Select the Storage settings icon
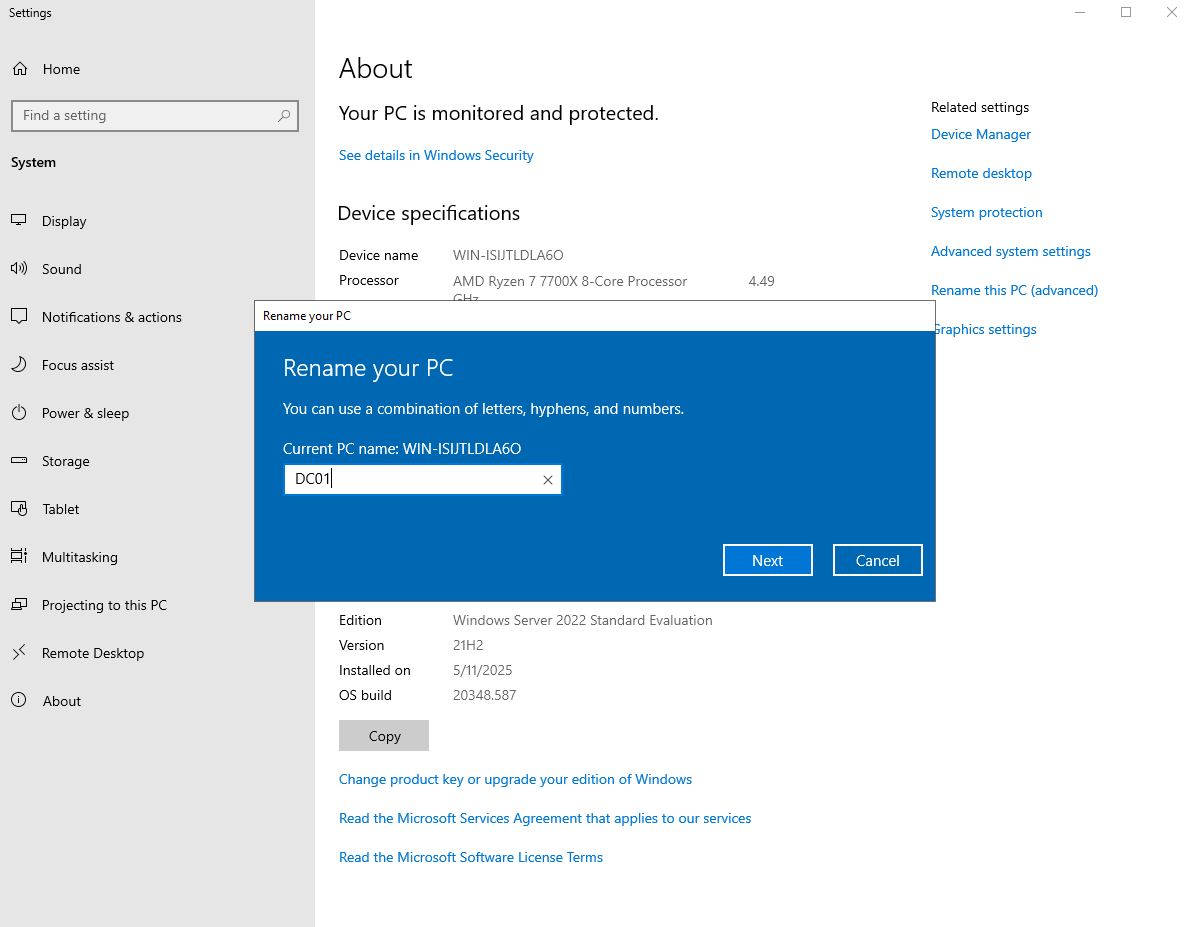The width and height of the screenshot is (1195, 927). pyautogui.click(x=21, y=461)
